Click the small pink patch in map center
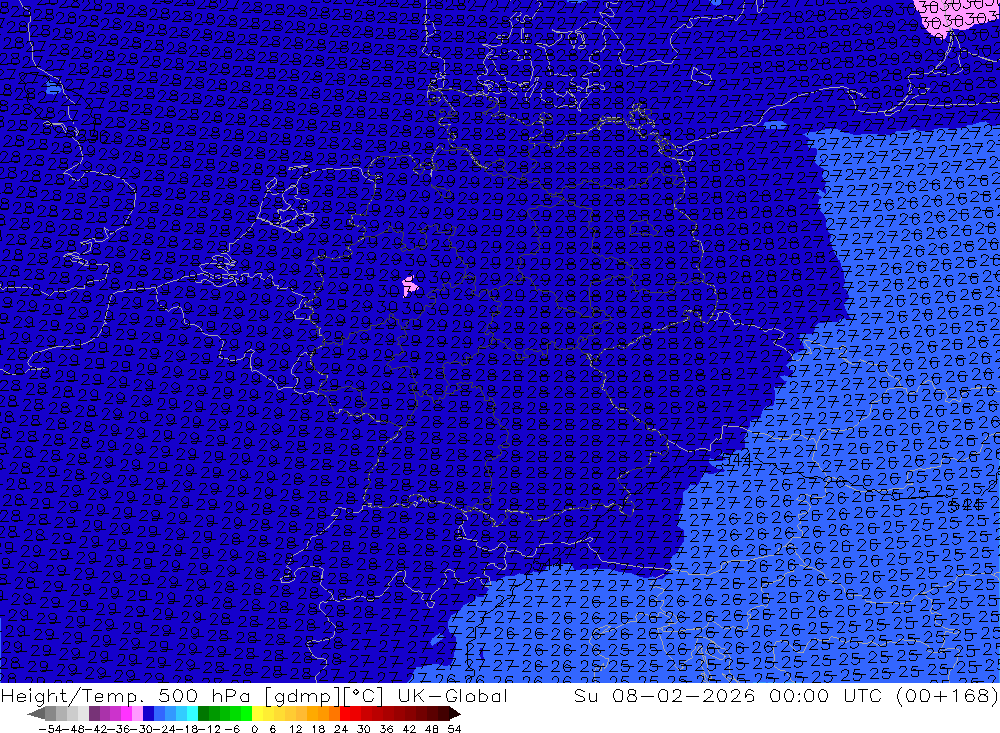Screen dimensions: 1000x733 (410, 286)
